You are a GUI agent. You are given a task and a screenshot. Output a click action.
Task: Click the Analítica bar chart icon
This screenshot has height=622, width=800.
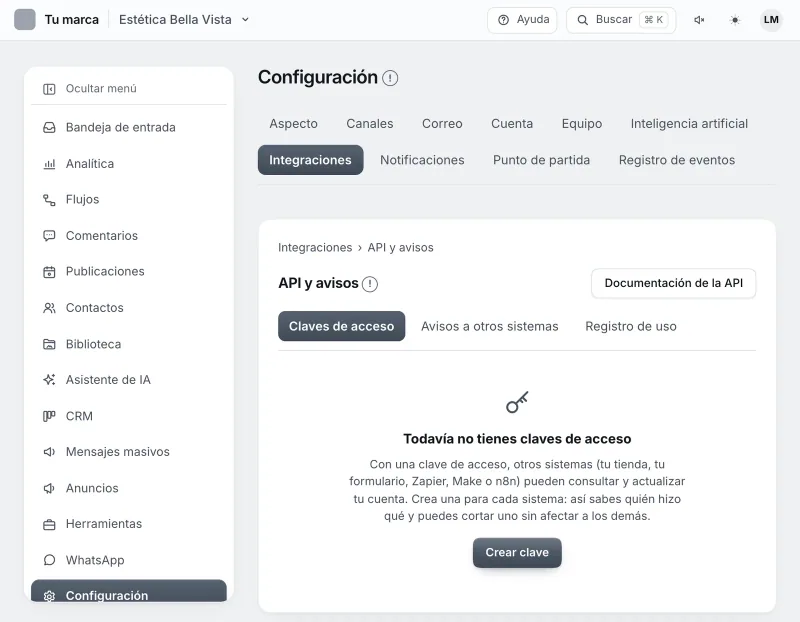(49, 164)
